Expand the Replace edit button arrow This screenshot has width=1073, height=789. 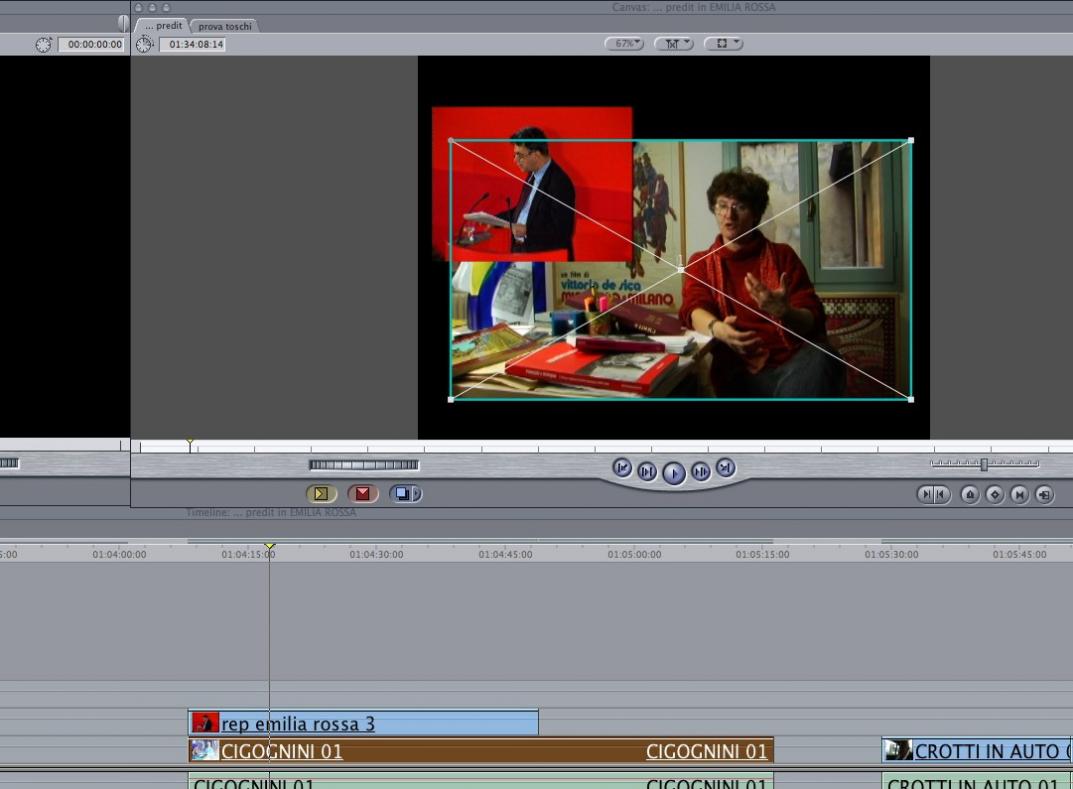[417, 493]
